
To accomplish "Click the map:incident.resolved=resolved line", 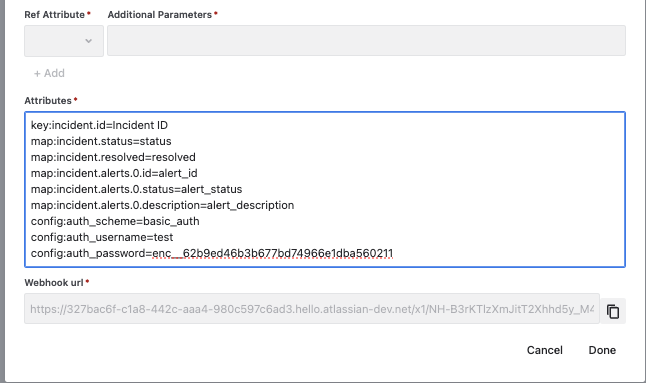I will coord(113,157).
